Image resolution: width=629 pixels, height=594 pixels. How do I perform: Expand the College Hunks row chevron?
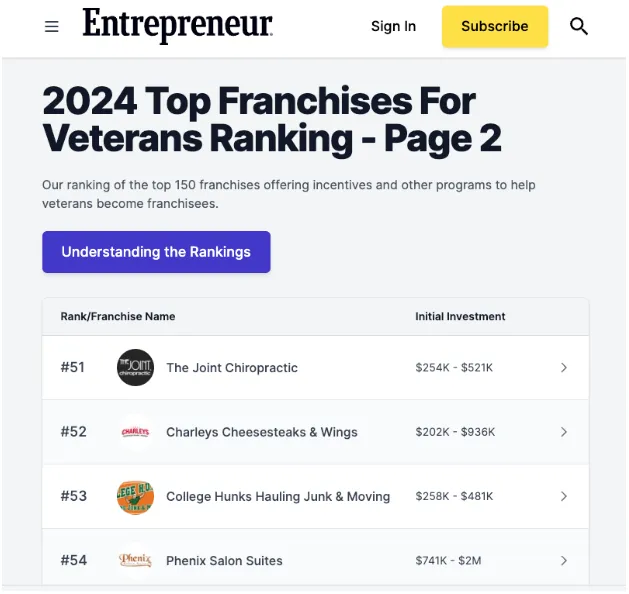[564, 496]
